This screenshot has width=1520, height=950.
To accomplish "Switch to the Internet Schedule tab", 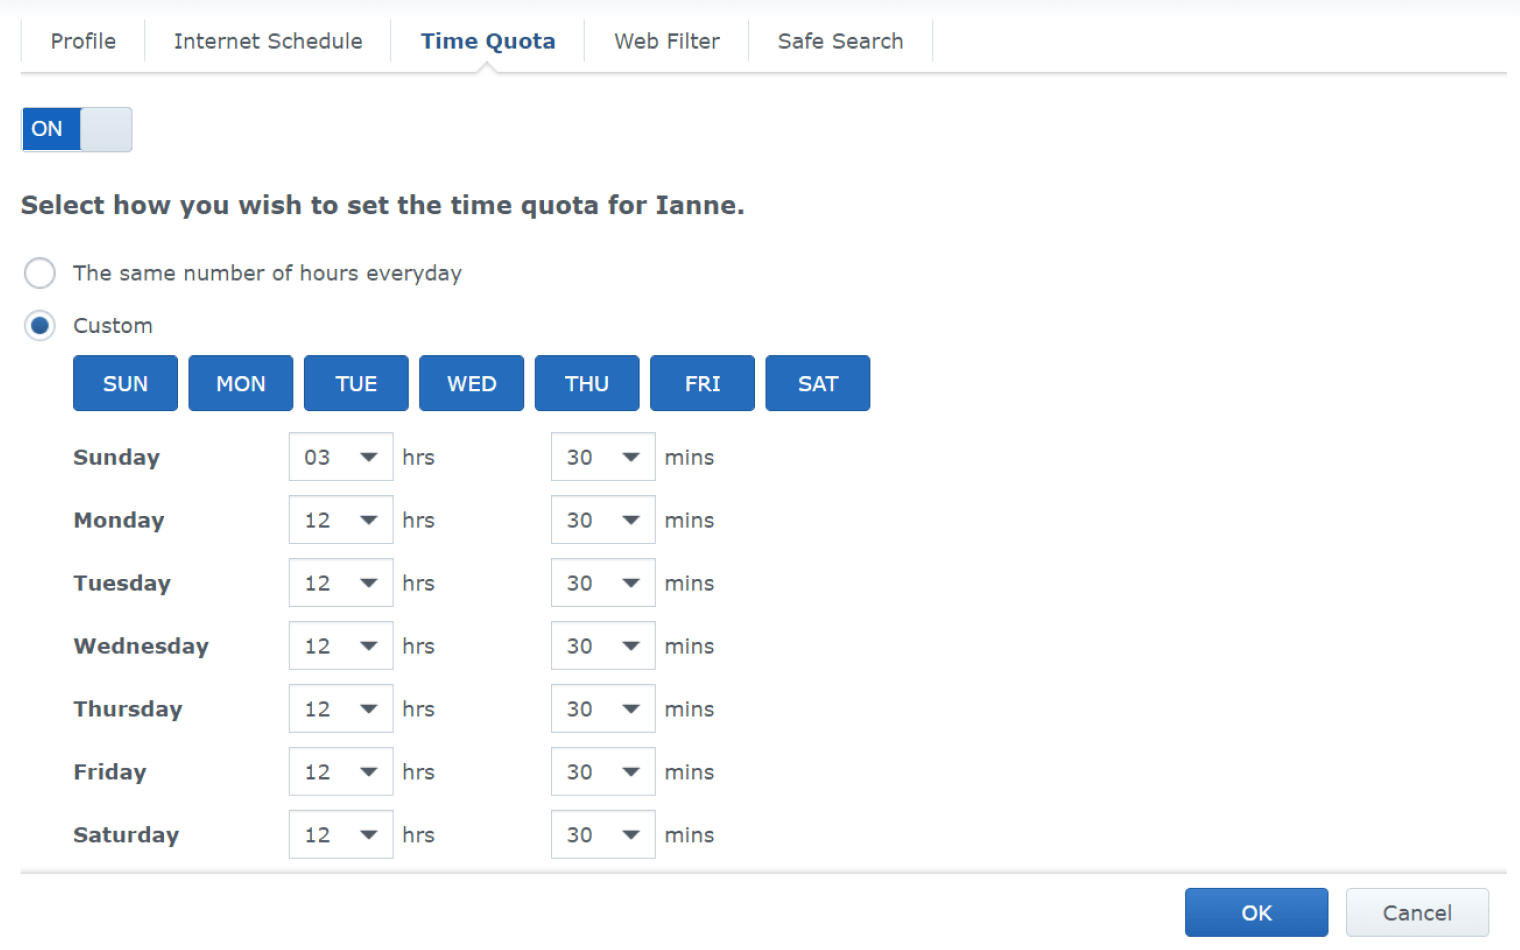I will click(268, 41).
